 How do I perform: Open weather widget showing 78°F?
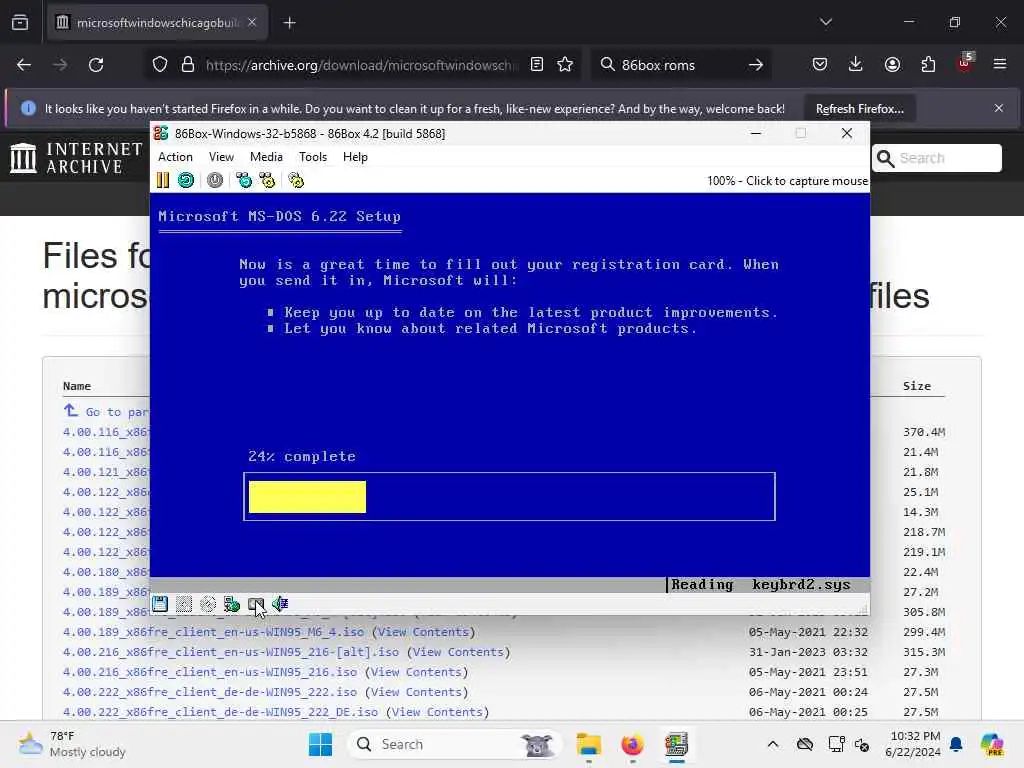pyautogui.click(x=73, y=744)
